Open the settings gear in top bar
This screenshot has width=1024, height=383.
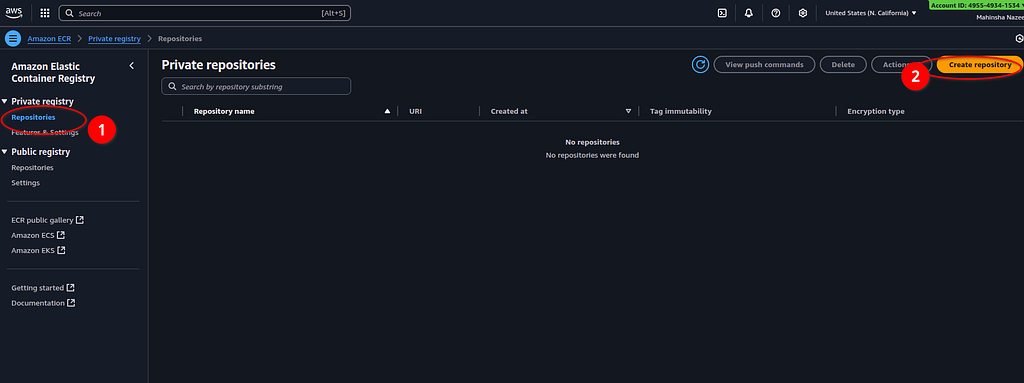(x=803, y=13)
